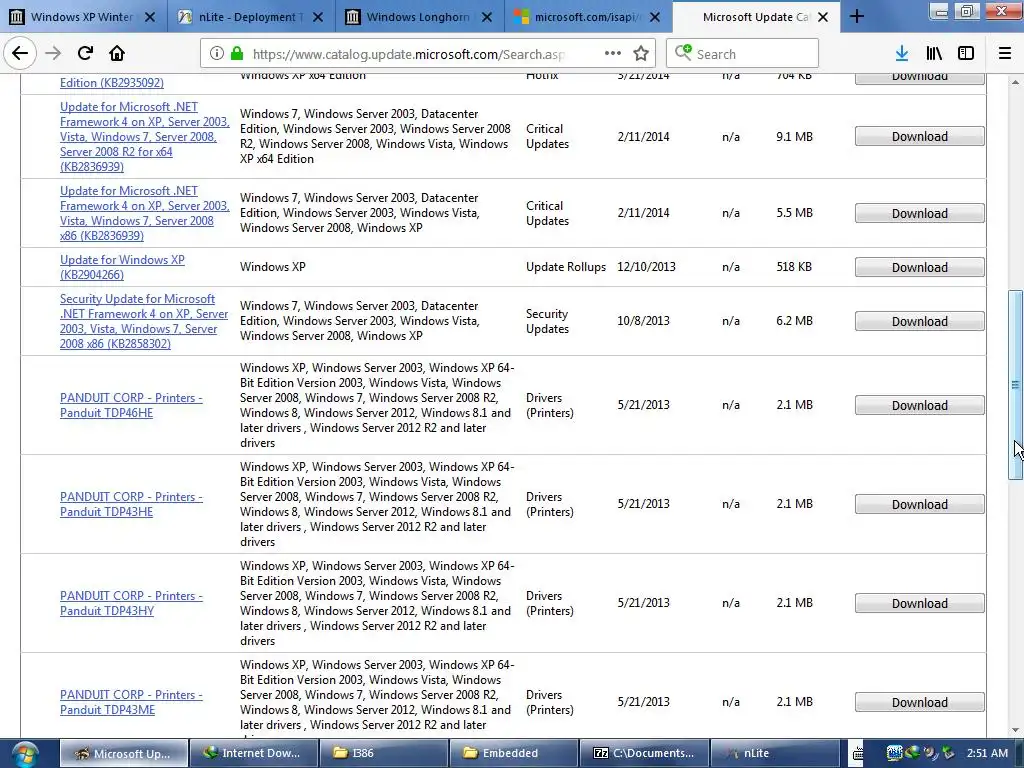This screenshot has width=1024, height=768.
Task: Open page actions three-dot menu
Action: [613, 54]
